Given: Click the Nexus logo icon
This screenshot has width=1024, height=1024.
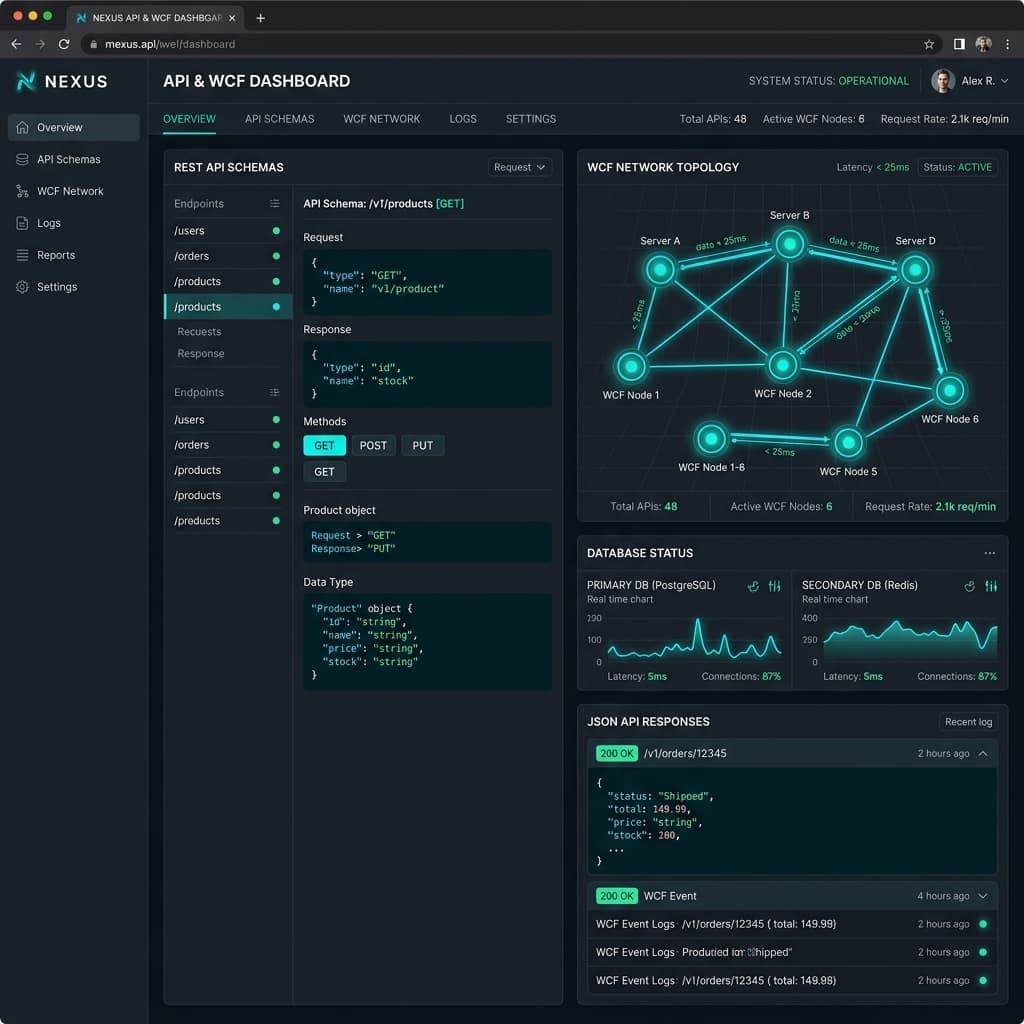Looking at the screenshot, I should click(x=25, y=81).
